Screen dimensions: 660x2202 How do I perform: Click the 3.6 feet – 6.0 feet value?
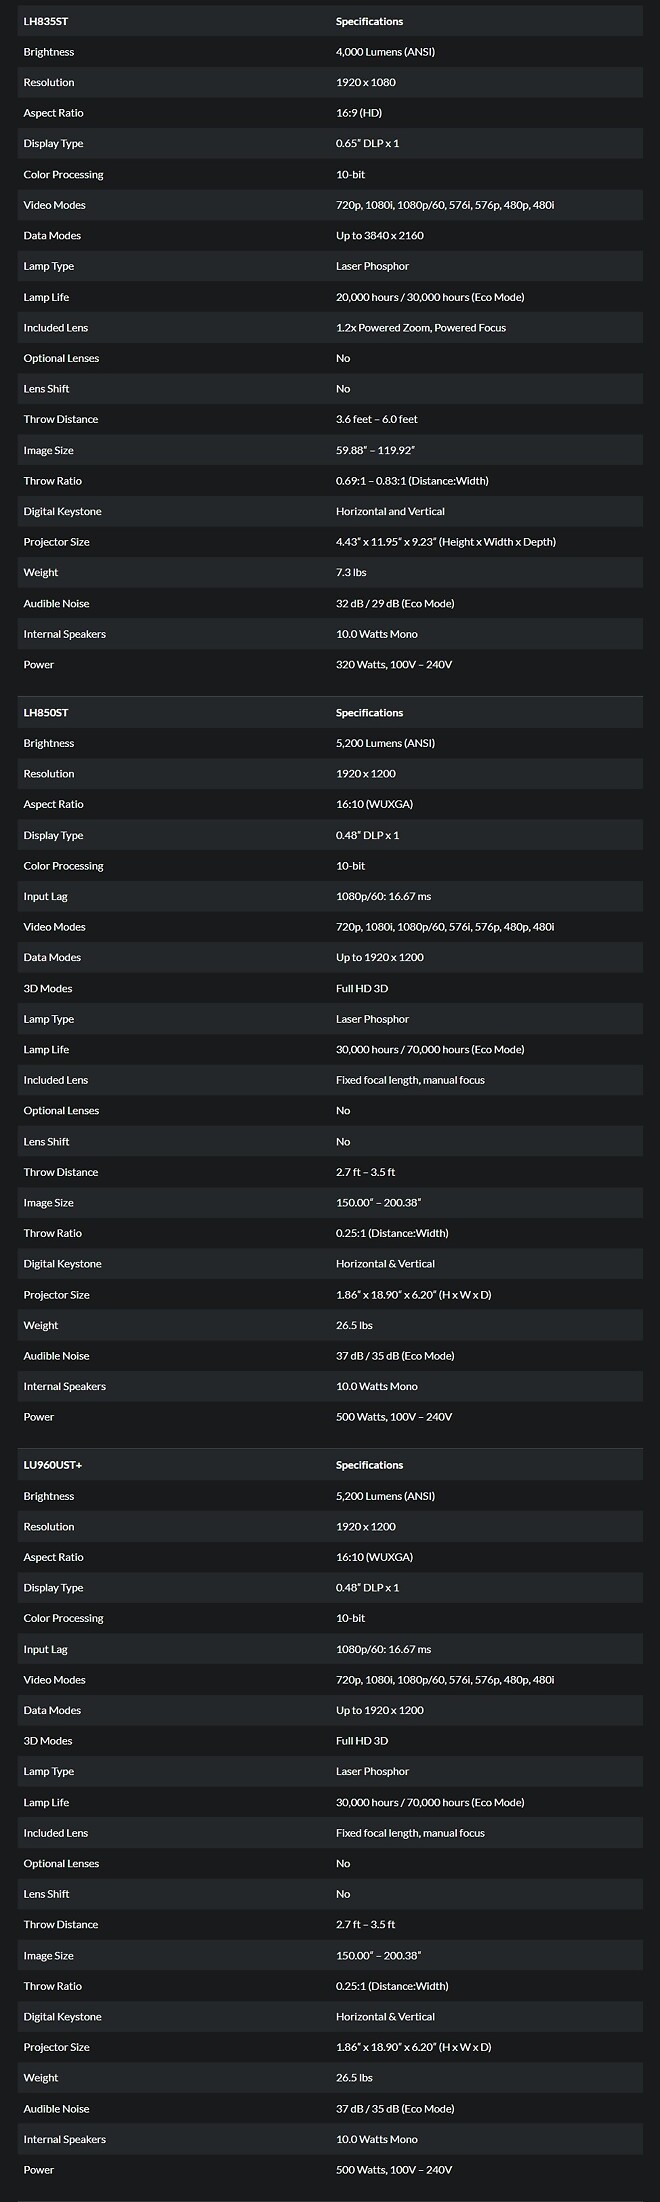[376, 419]
